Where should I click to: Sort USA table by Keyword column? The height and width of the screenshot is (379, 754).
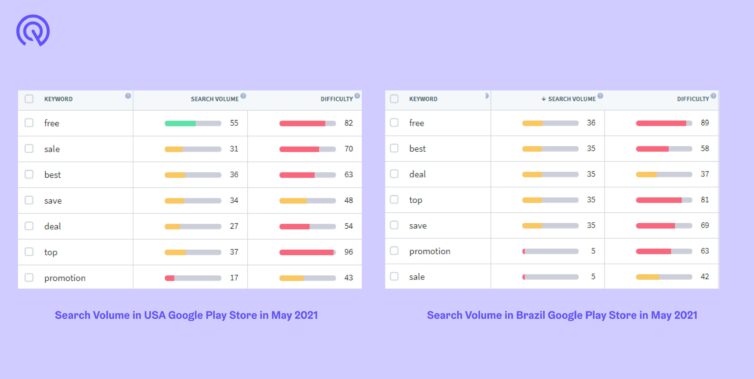58,99
